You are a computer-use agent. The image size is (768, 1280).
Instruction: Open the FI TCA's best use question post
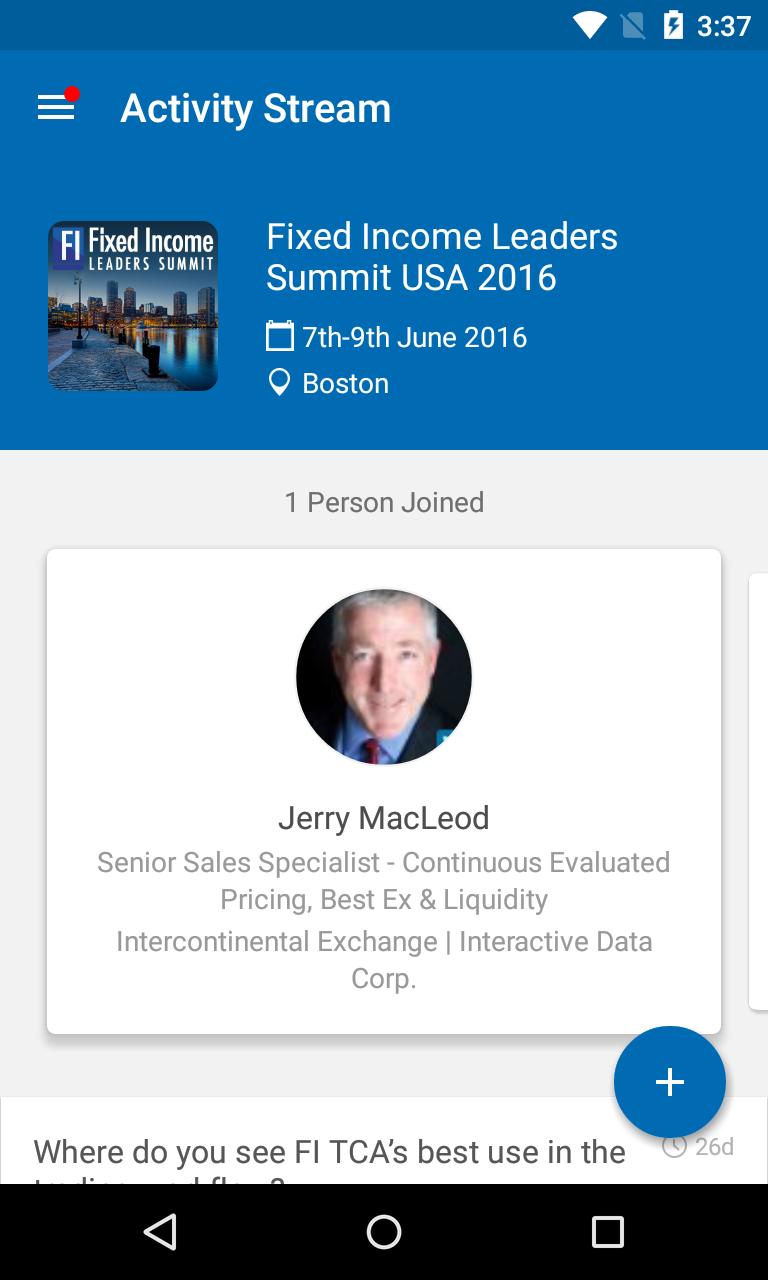click(x=330, y=1153)
